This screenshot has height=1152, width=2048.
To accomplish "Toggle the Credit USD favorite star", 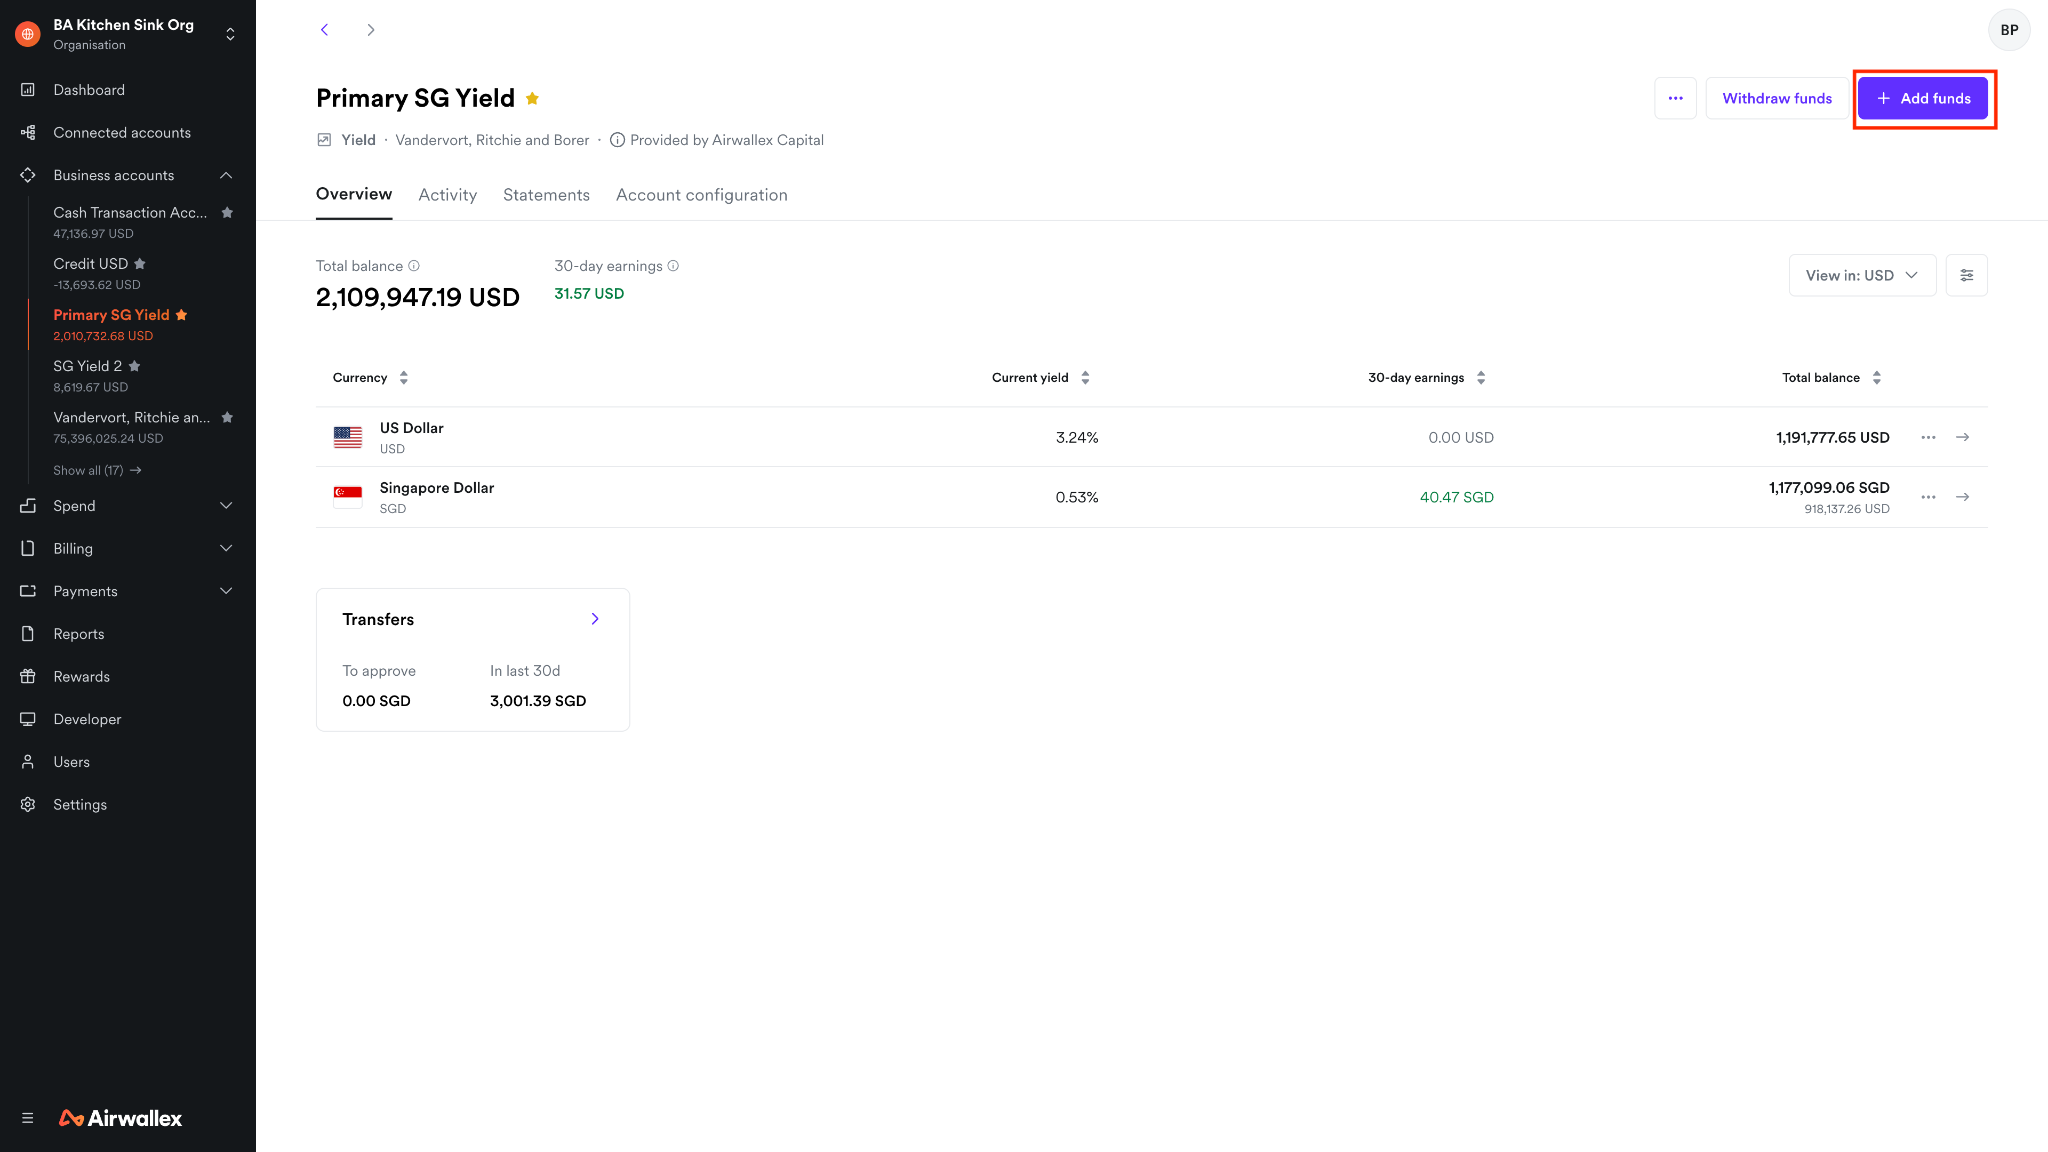I will [140, 264].
